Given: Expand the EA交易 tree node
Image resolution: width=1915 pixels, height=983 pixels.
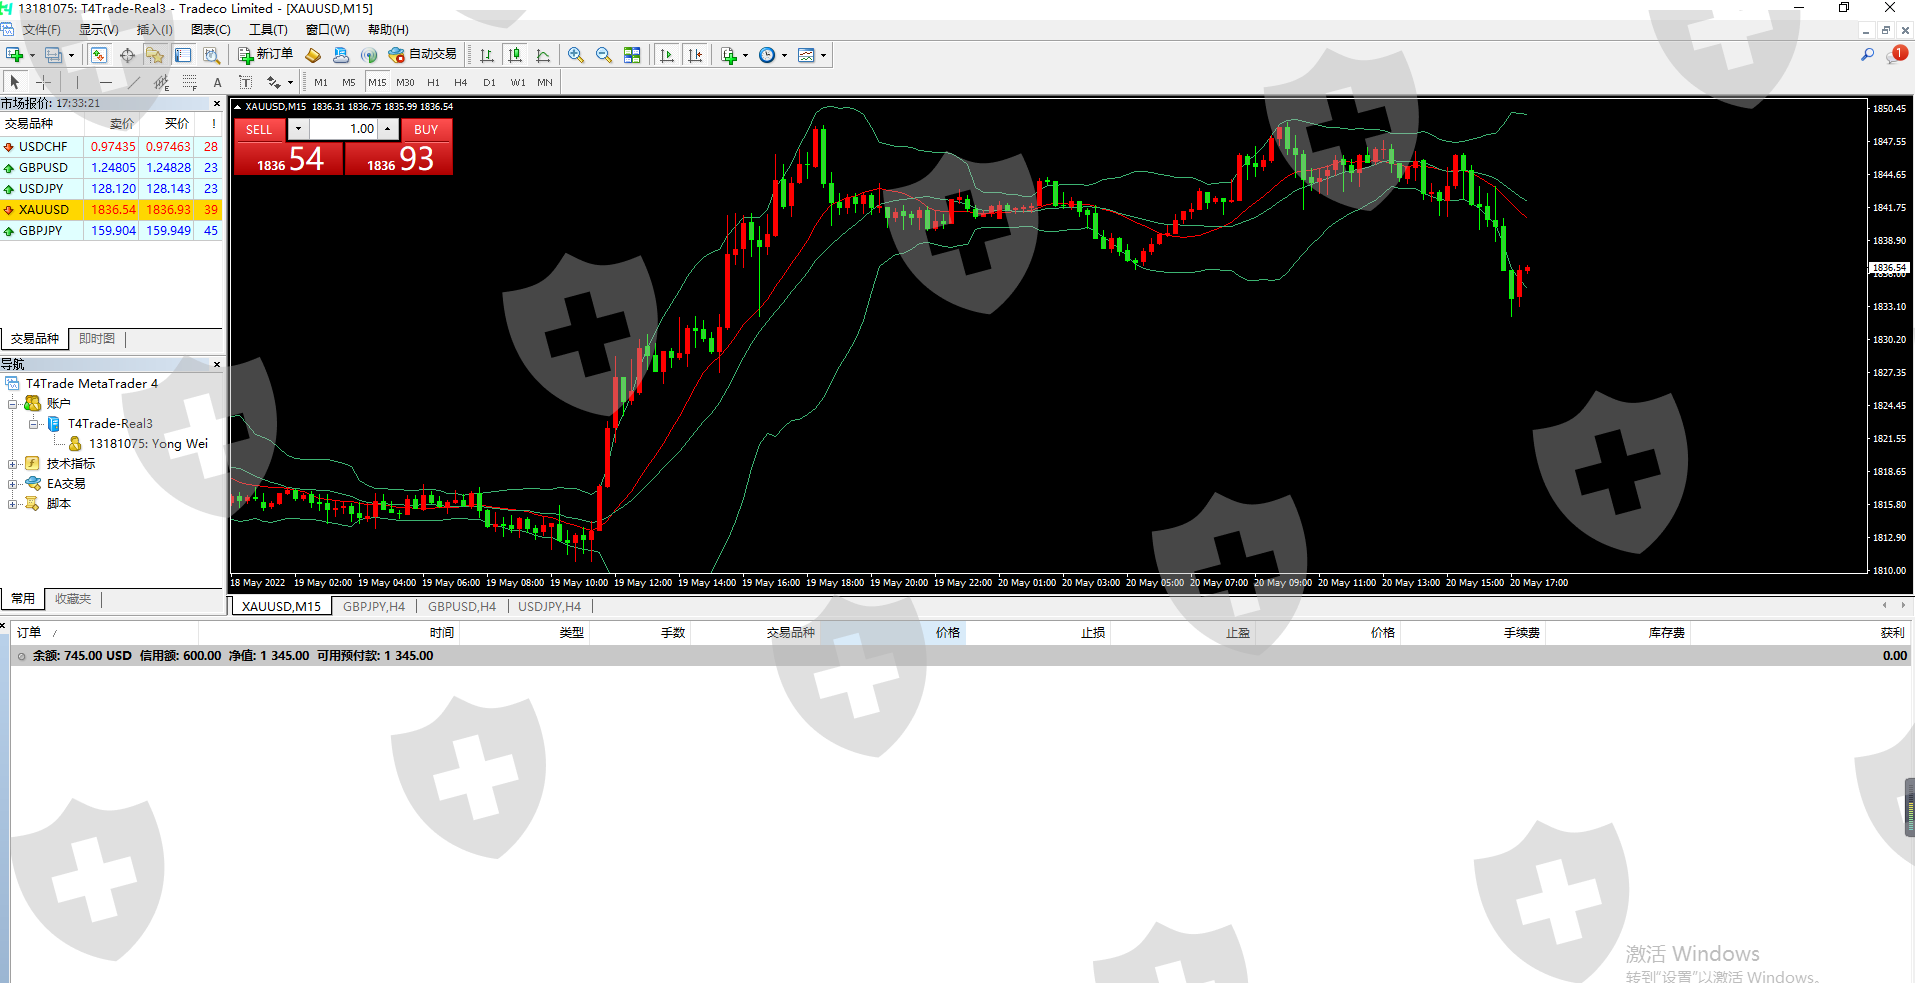Looking at the screenshot, I should pos(13,484).
